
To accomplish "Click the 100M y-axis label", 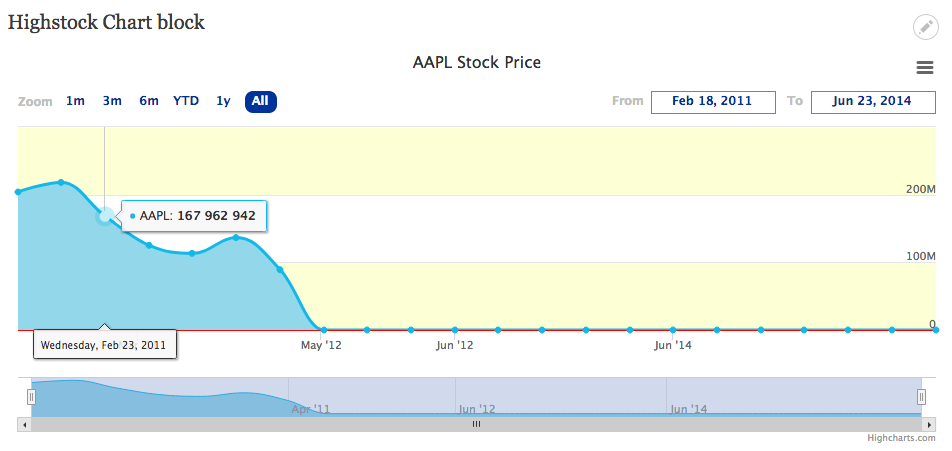I will (x=920, y=256).
